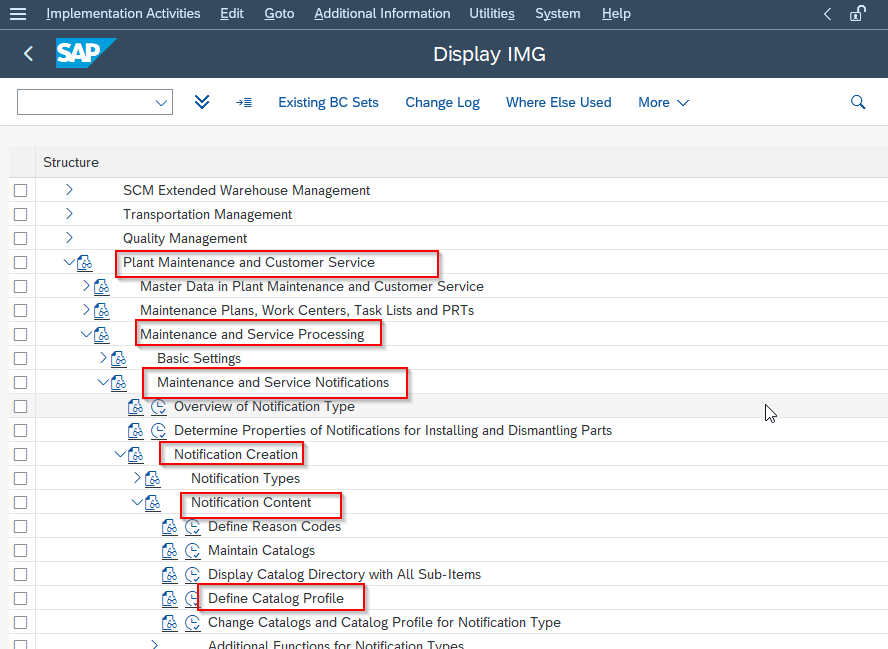Click the chevron left of the lock icon
This screenshot has width=888, height=649.
(827, 14)
